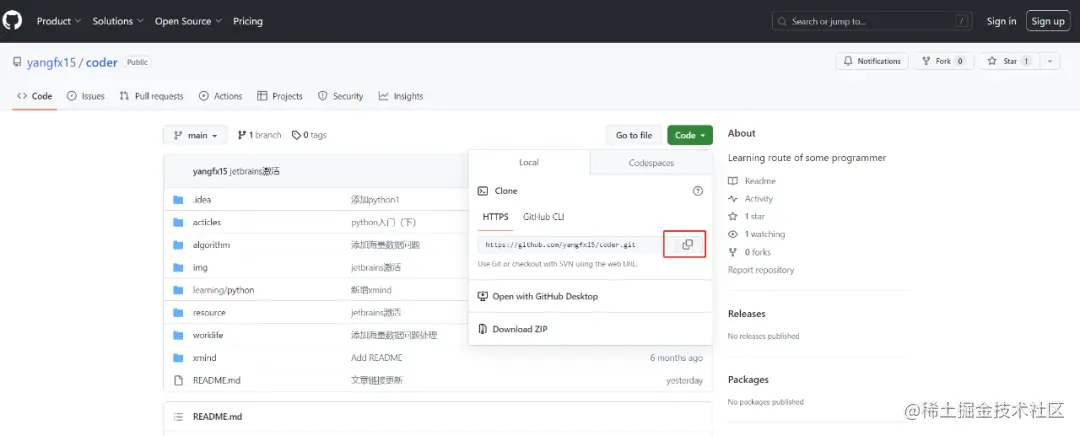Click the yangfx15 commit author name
The height and width of the screenshot is (436, 1080).
[210, 172]
